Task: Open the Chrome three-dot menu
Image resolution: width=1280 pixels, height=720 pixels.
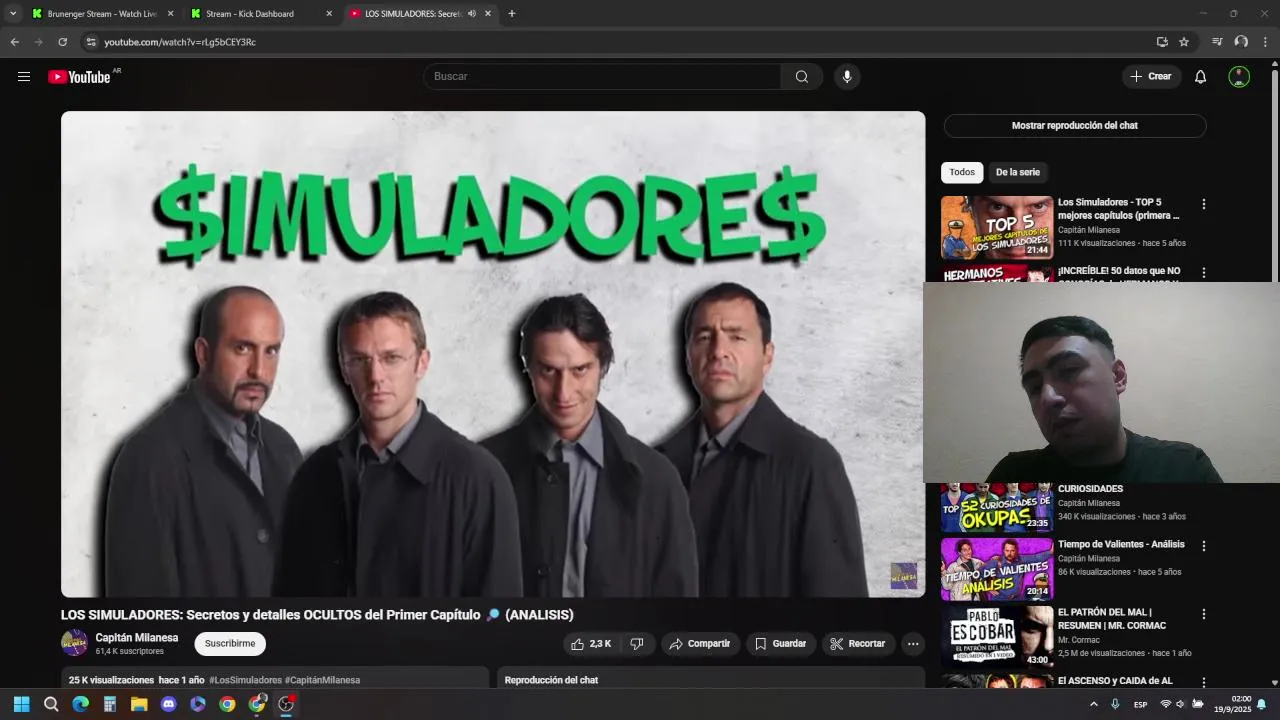Action: tap(1265, 42)
